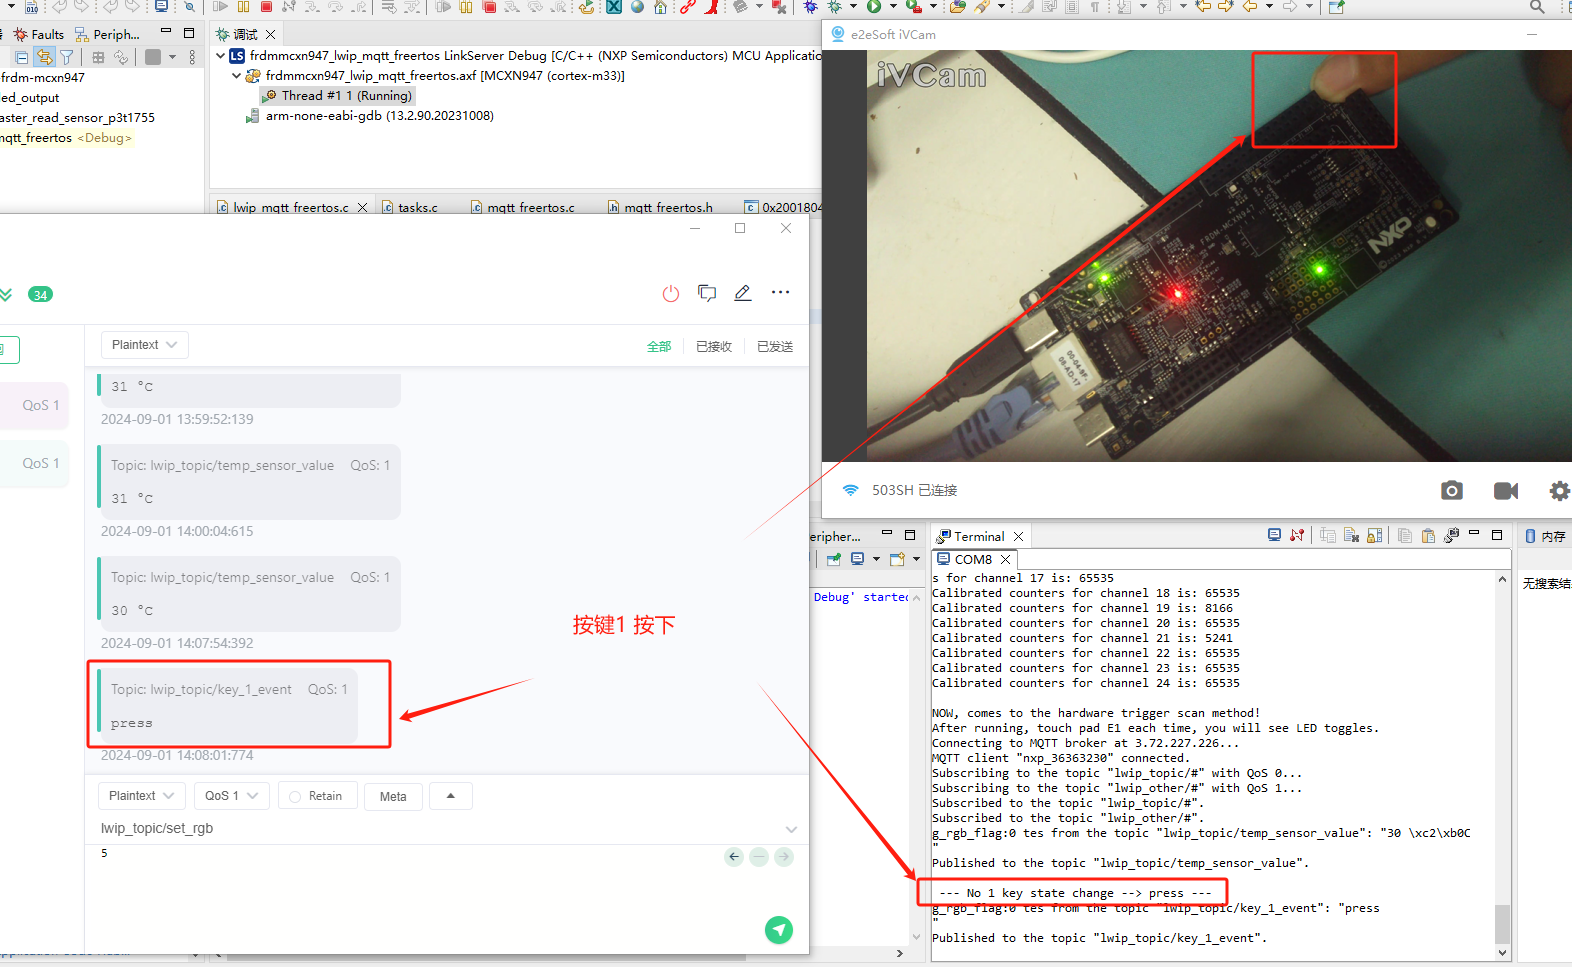The height and width of the screenshot is (967, 1572).
Task: Click the 34 unread badge
Action: 40,294
